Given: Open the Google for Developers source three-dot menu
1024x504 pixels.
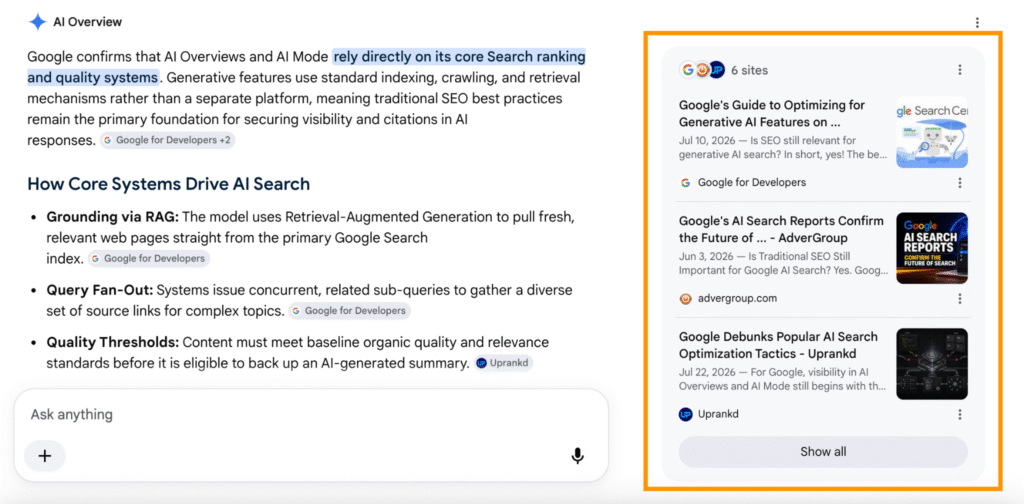Looking at the screenshot, I should coord(959,183).
